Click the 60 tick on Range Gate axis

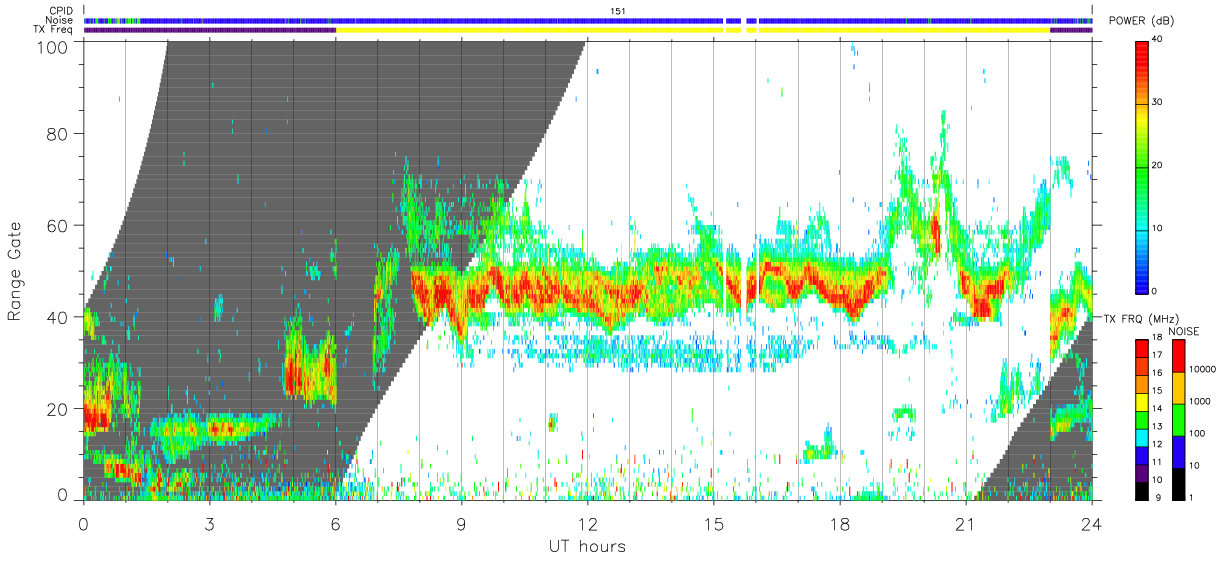[x=57, y=225]
